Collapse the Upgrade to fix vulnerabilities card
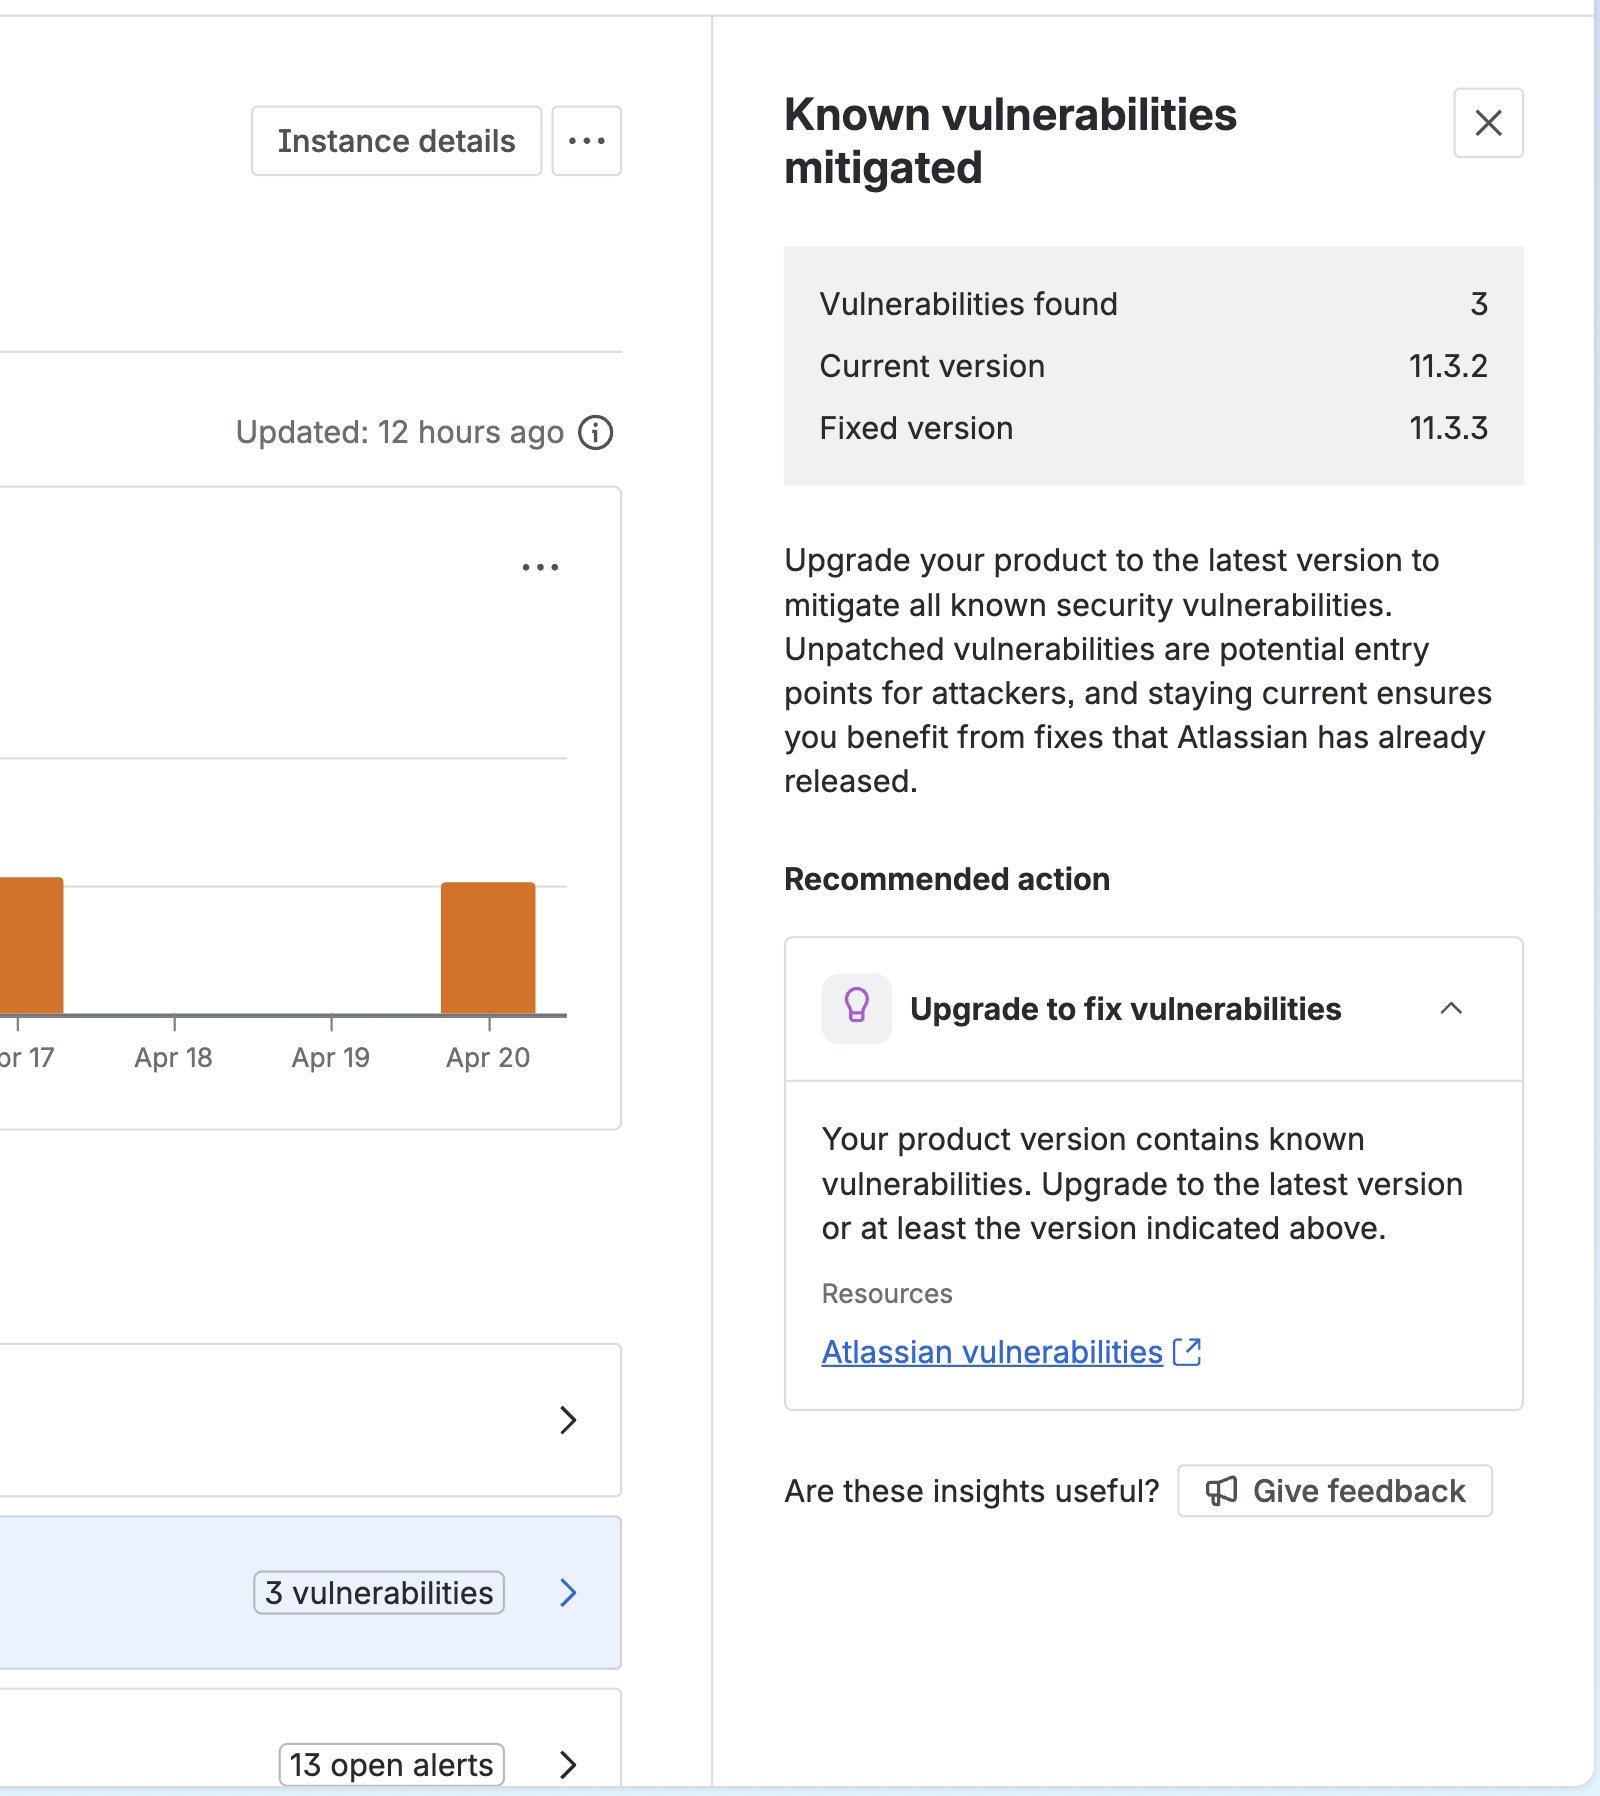1600x1796 pixels. (1452, 1009)
